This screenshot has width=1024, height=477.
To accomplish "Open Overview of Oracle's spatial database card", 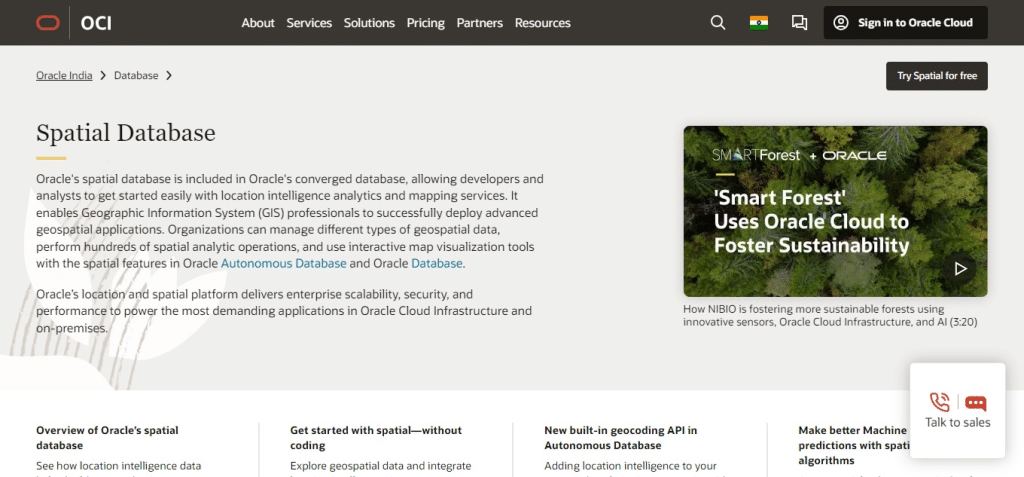I will pyautogui.click(x=107, y=438).
